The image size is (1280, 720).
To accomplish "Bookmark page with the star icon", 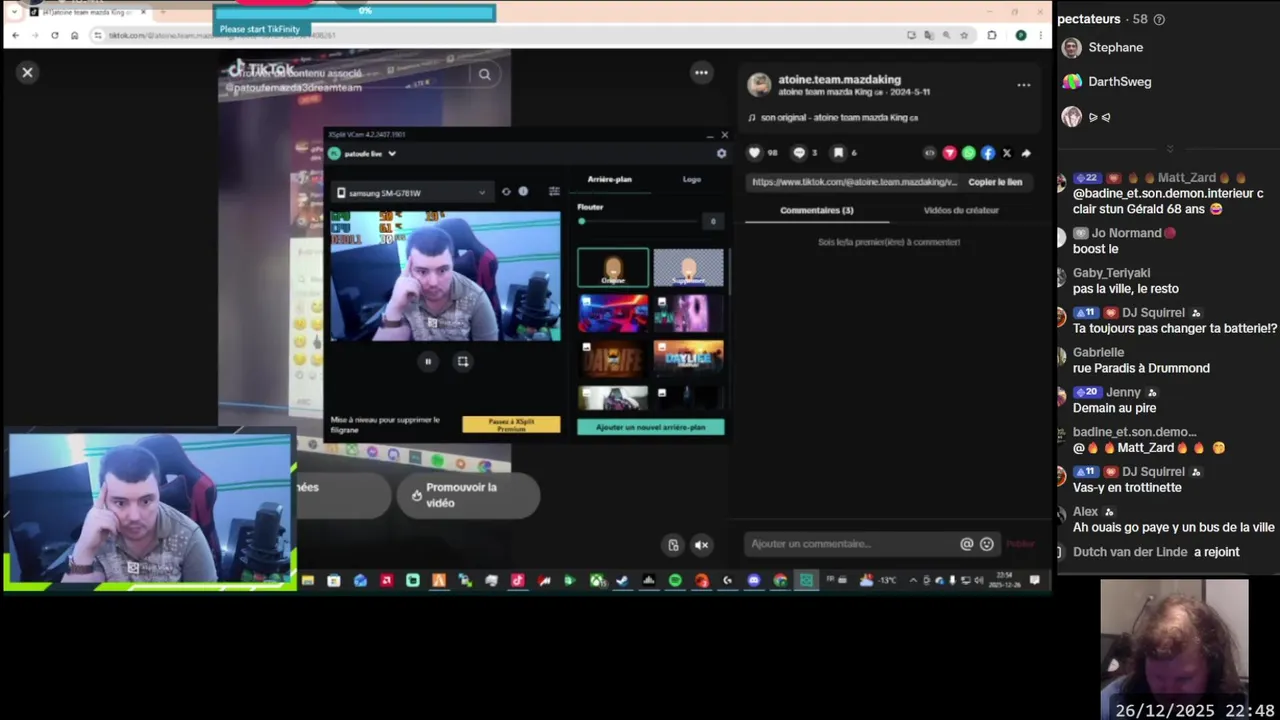I will pyautogui.click(x=964, y=35).
